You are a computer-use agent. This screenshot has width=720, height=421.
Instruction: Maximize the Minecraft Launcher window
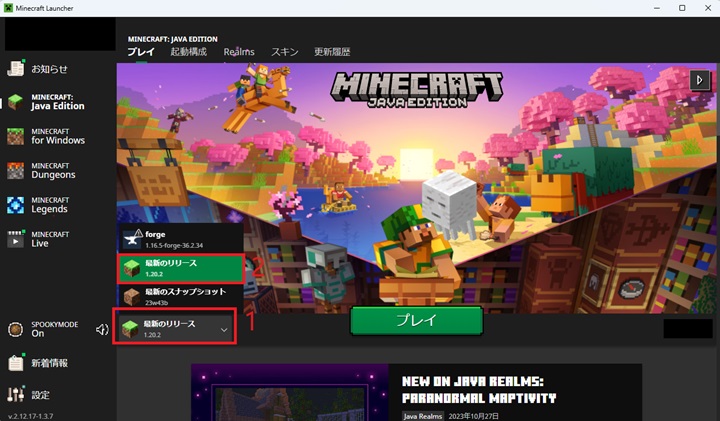pyautogui.click(x=682, y=8)
